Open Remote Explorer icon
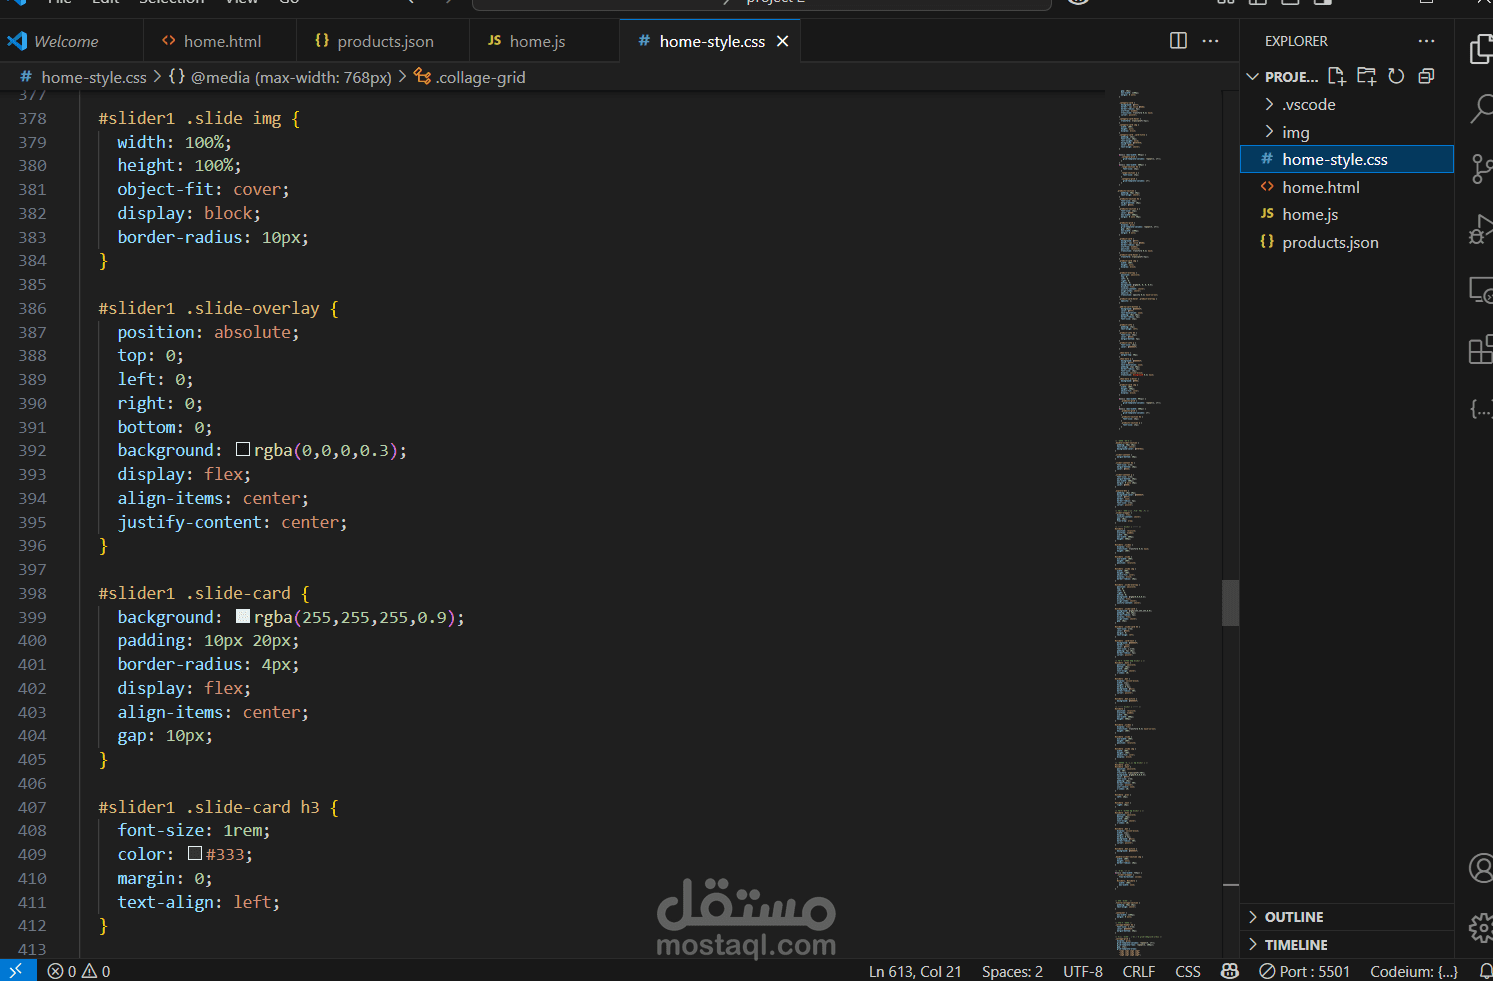The image size is (1493, 981). pos(1481,290)
